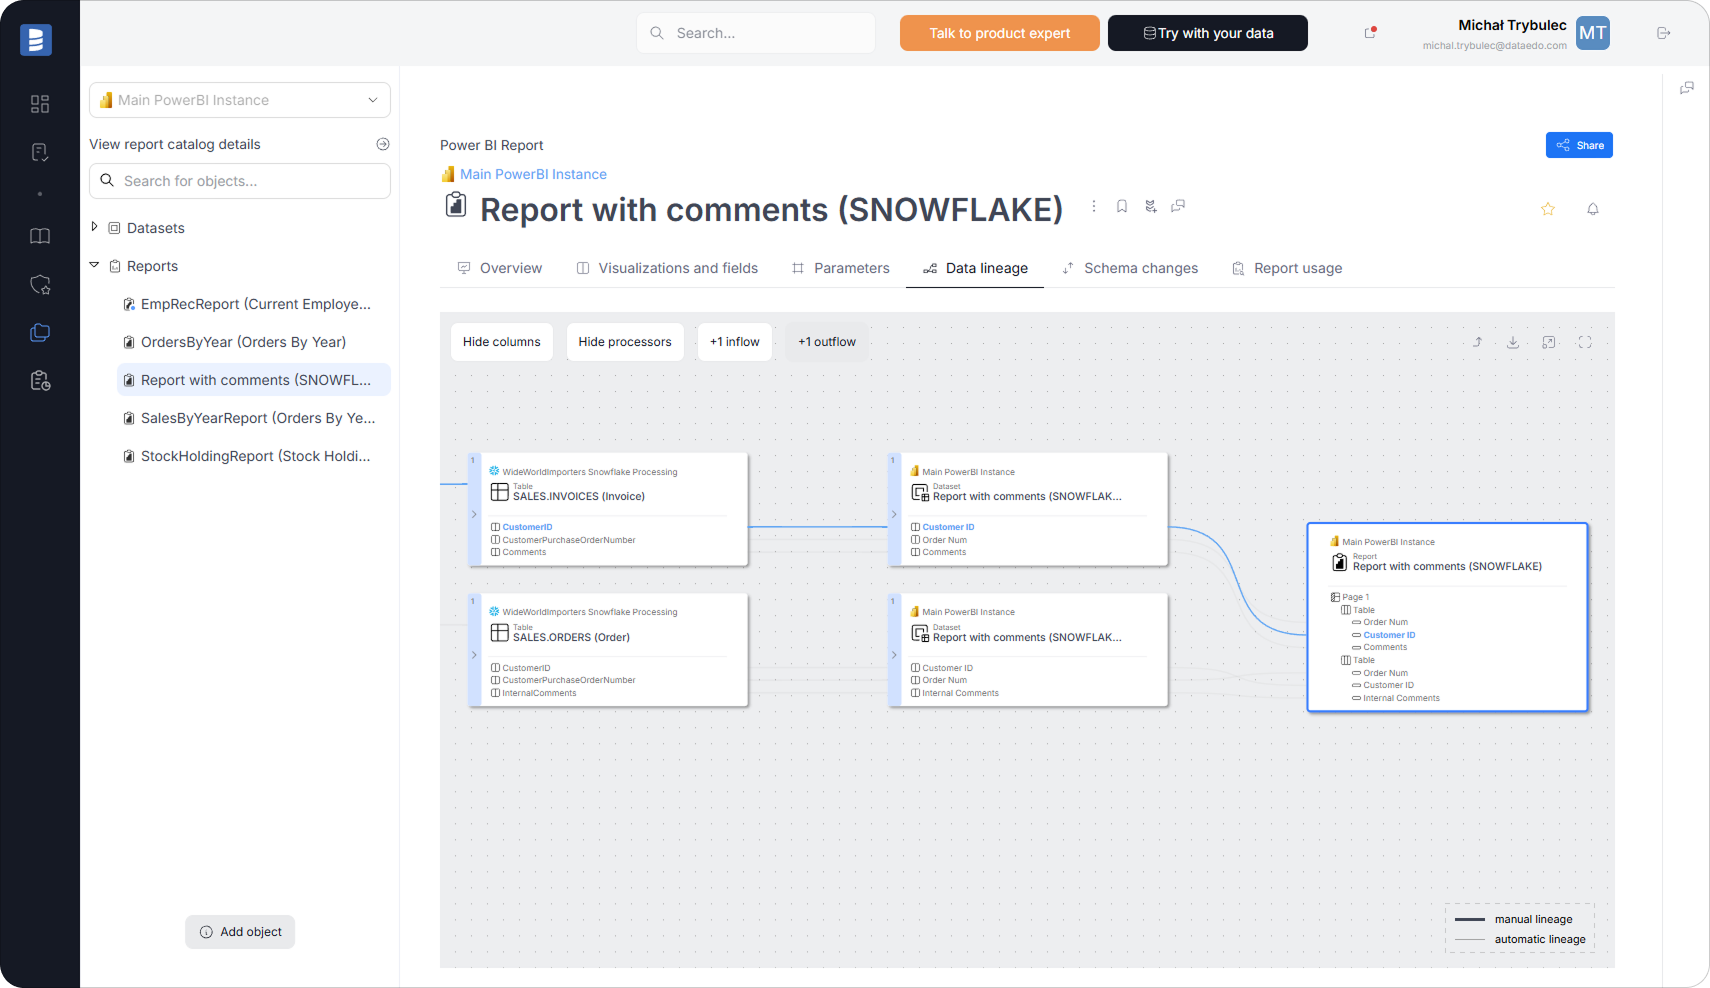Screen dimensions: 1710x988
Task: Toggle notifications with the bell icon
Action: (1593, 209)
